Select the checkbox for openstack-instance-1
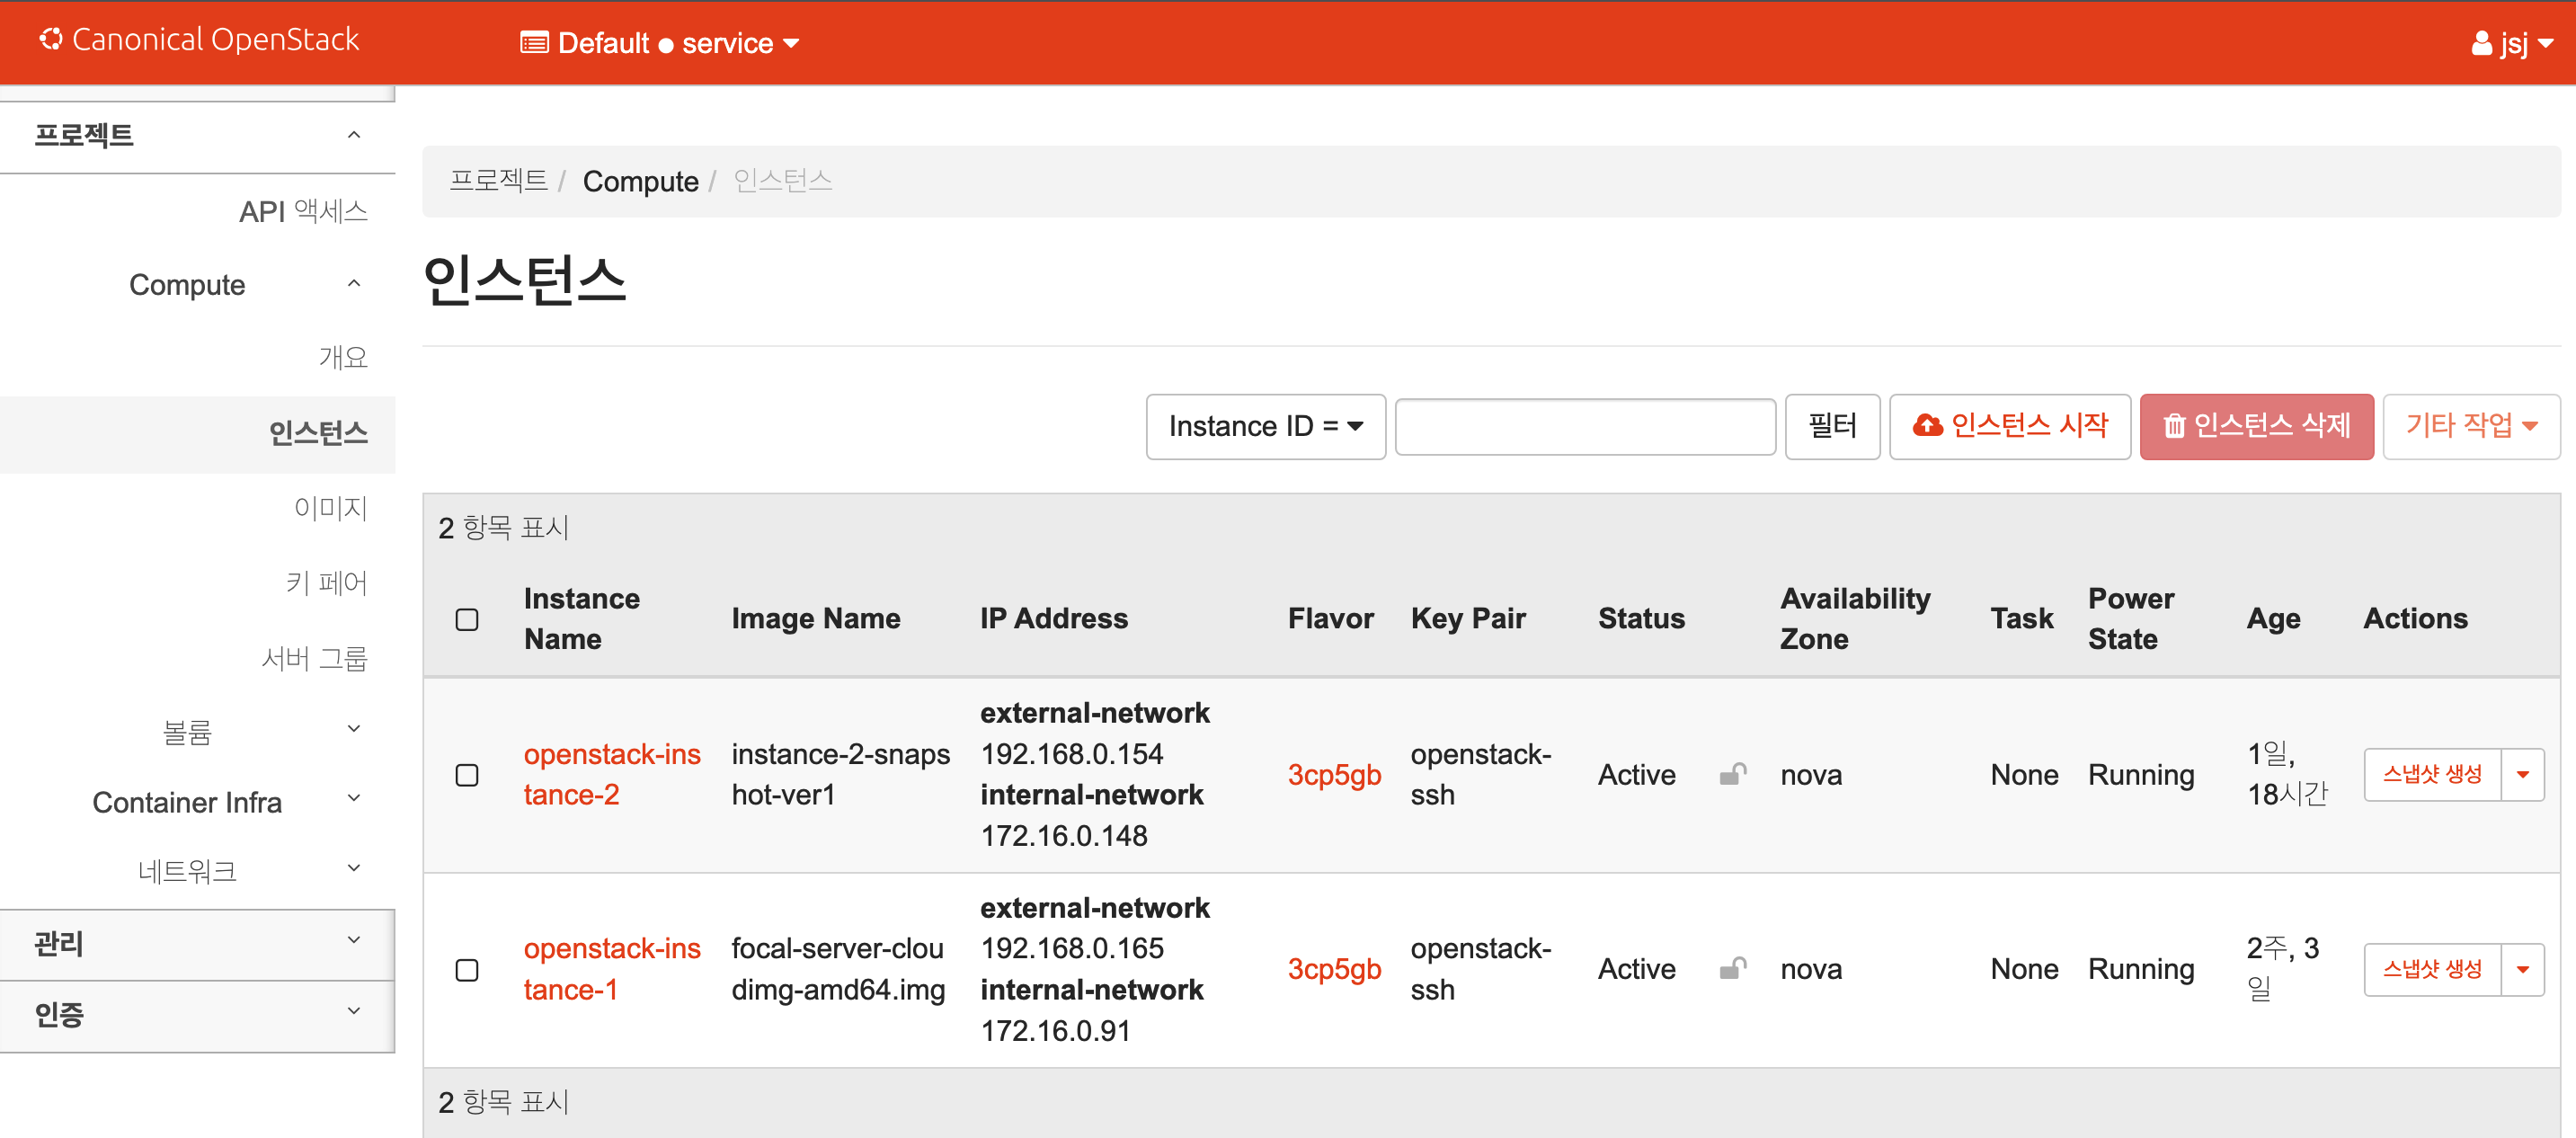Viewport: 2576px width, 1138px height. tap(467, 969)
